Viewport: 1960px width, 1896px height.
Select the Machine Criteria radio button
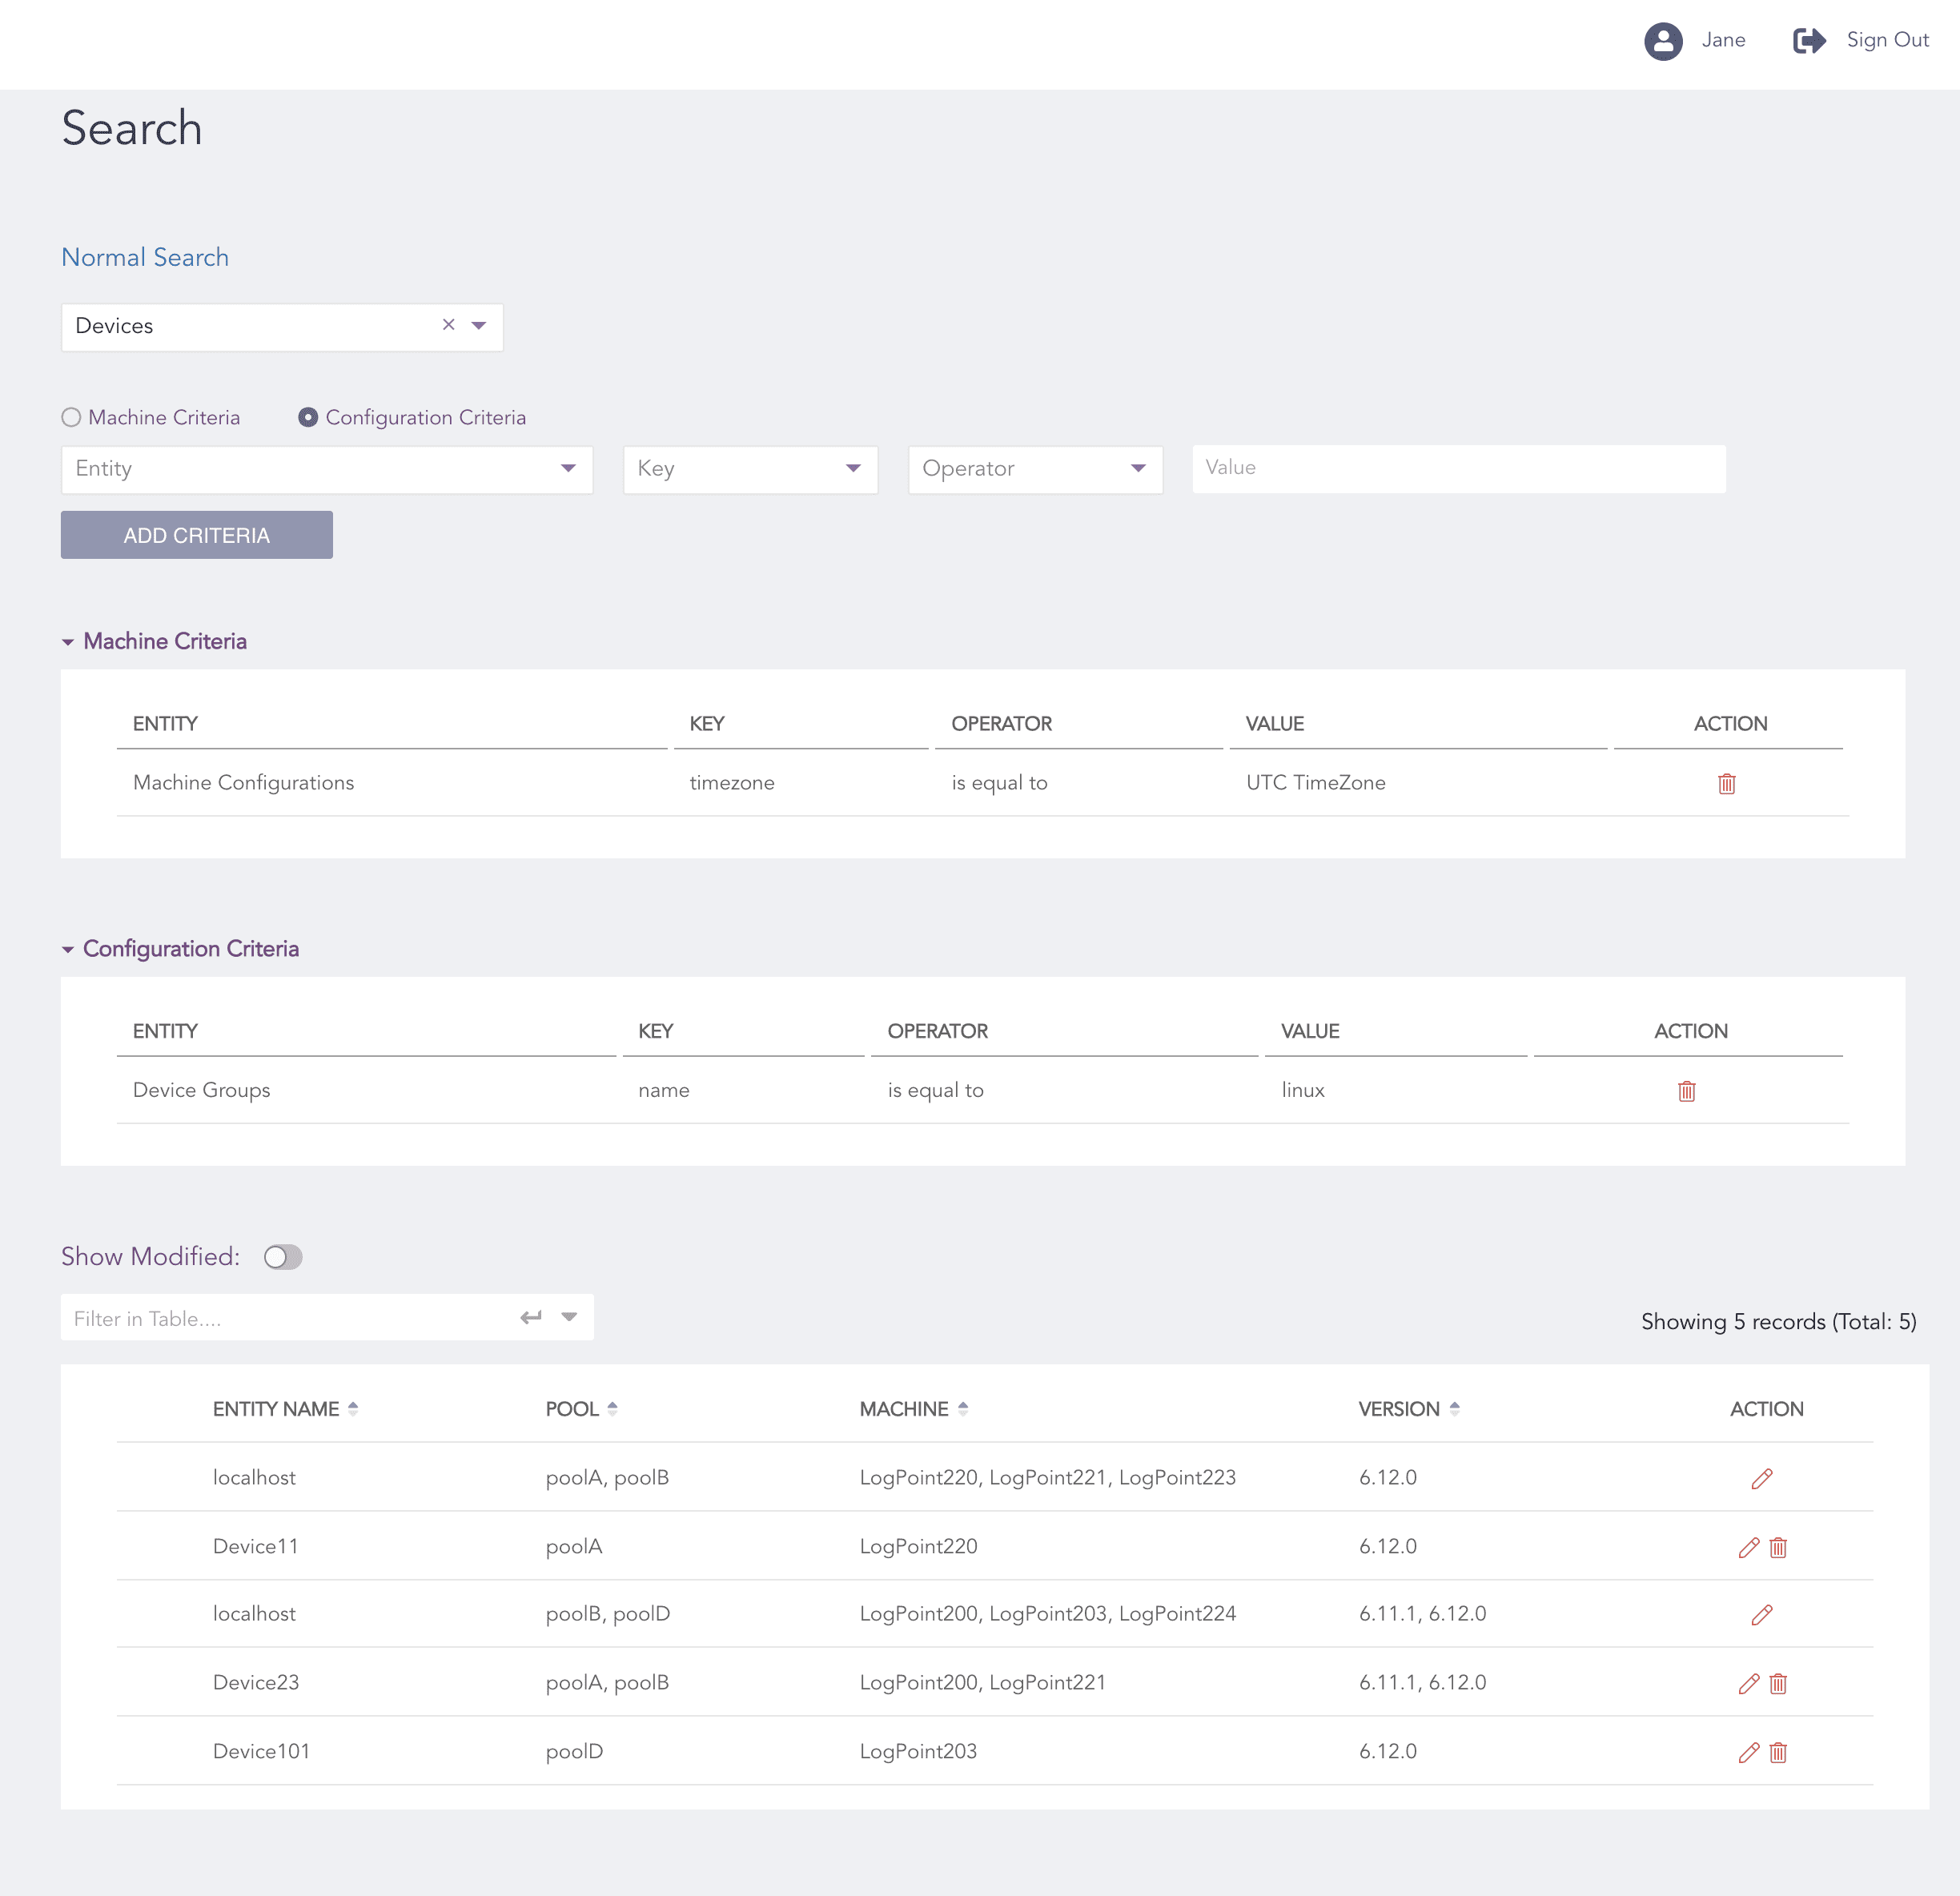[x=71, y=417]
